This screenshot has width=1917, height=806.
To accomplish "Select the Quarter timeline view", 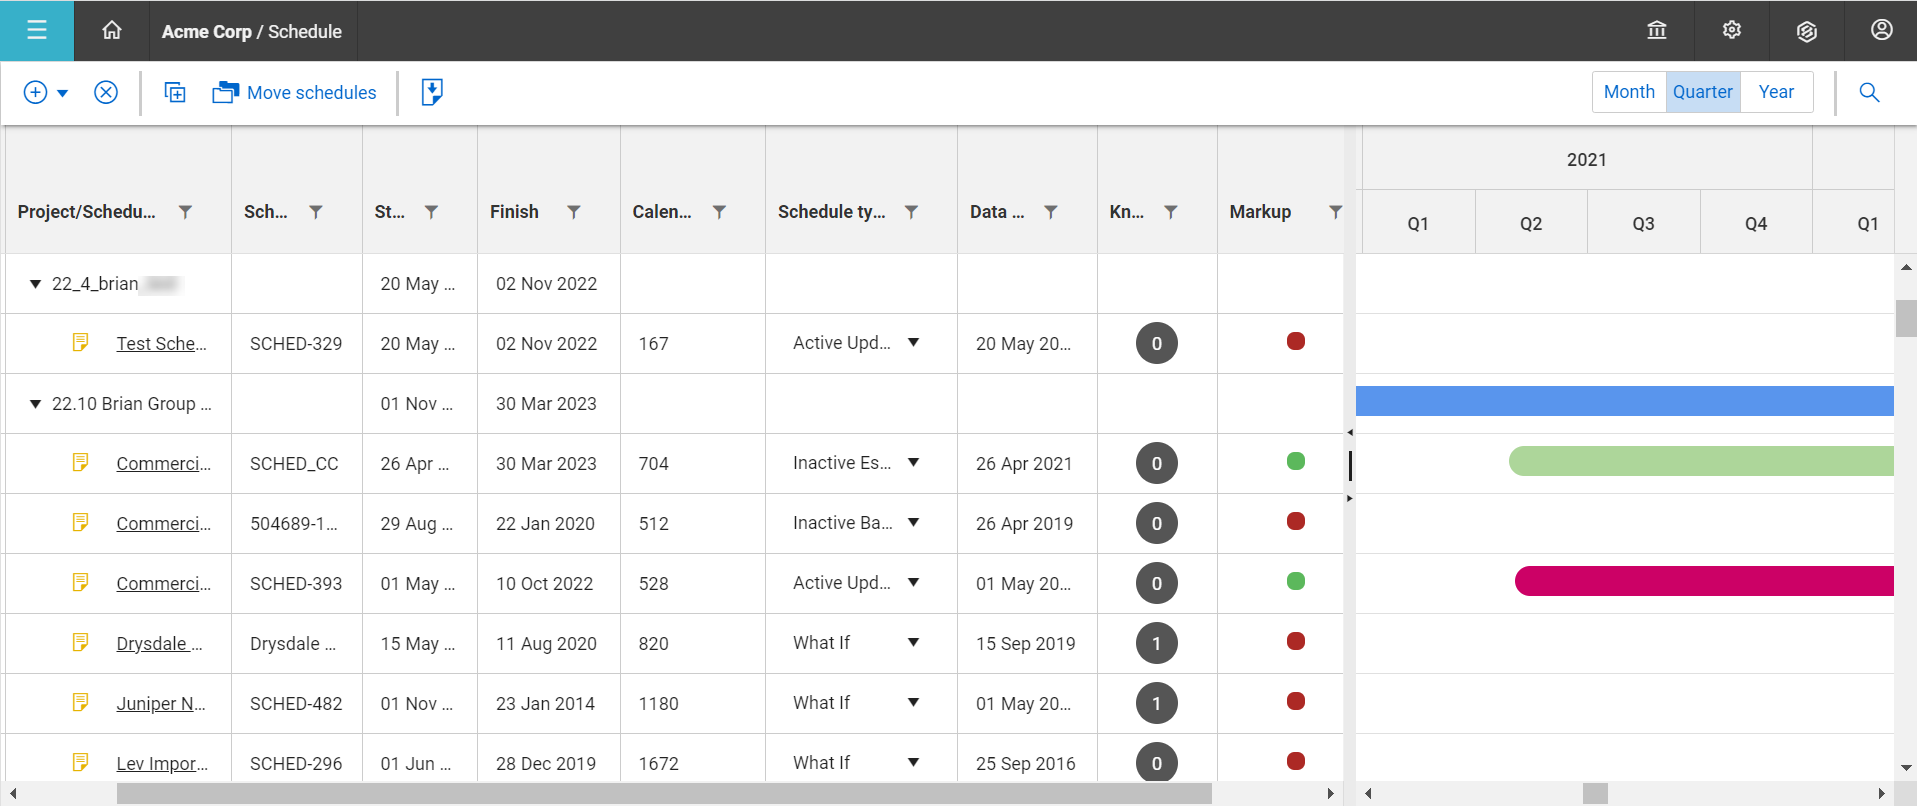I will [1702, 92].
